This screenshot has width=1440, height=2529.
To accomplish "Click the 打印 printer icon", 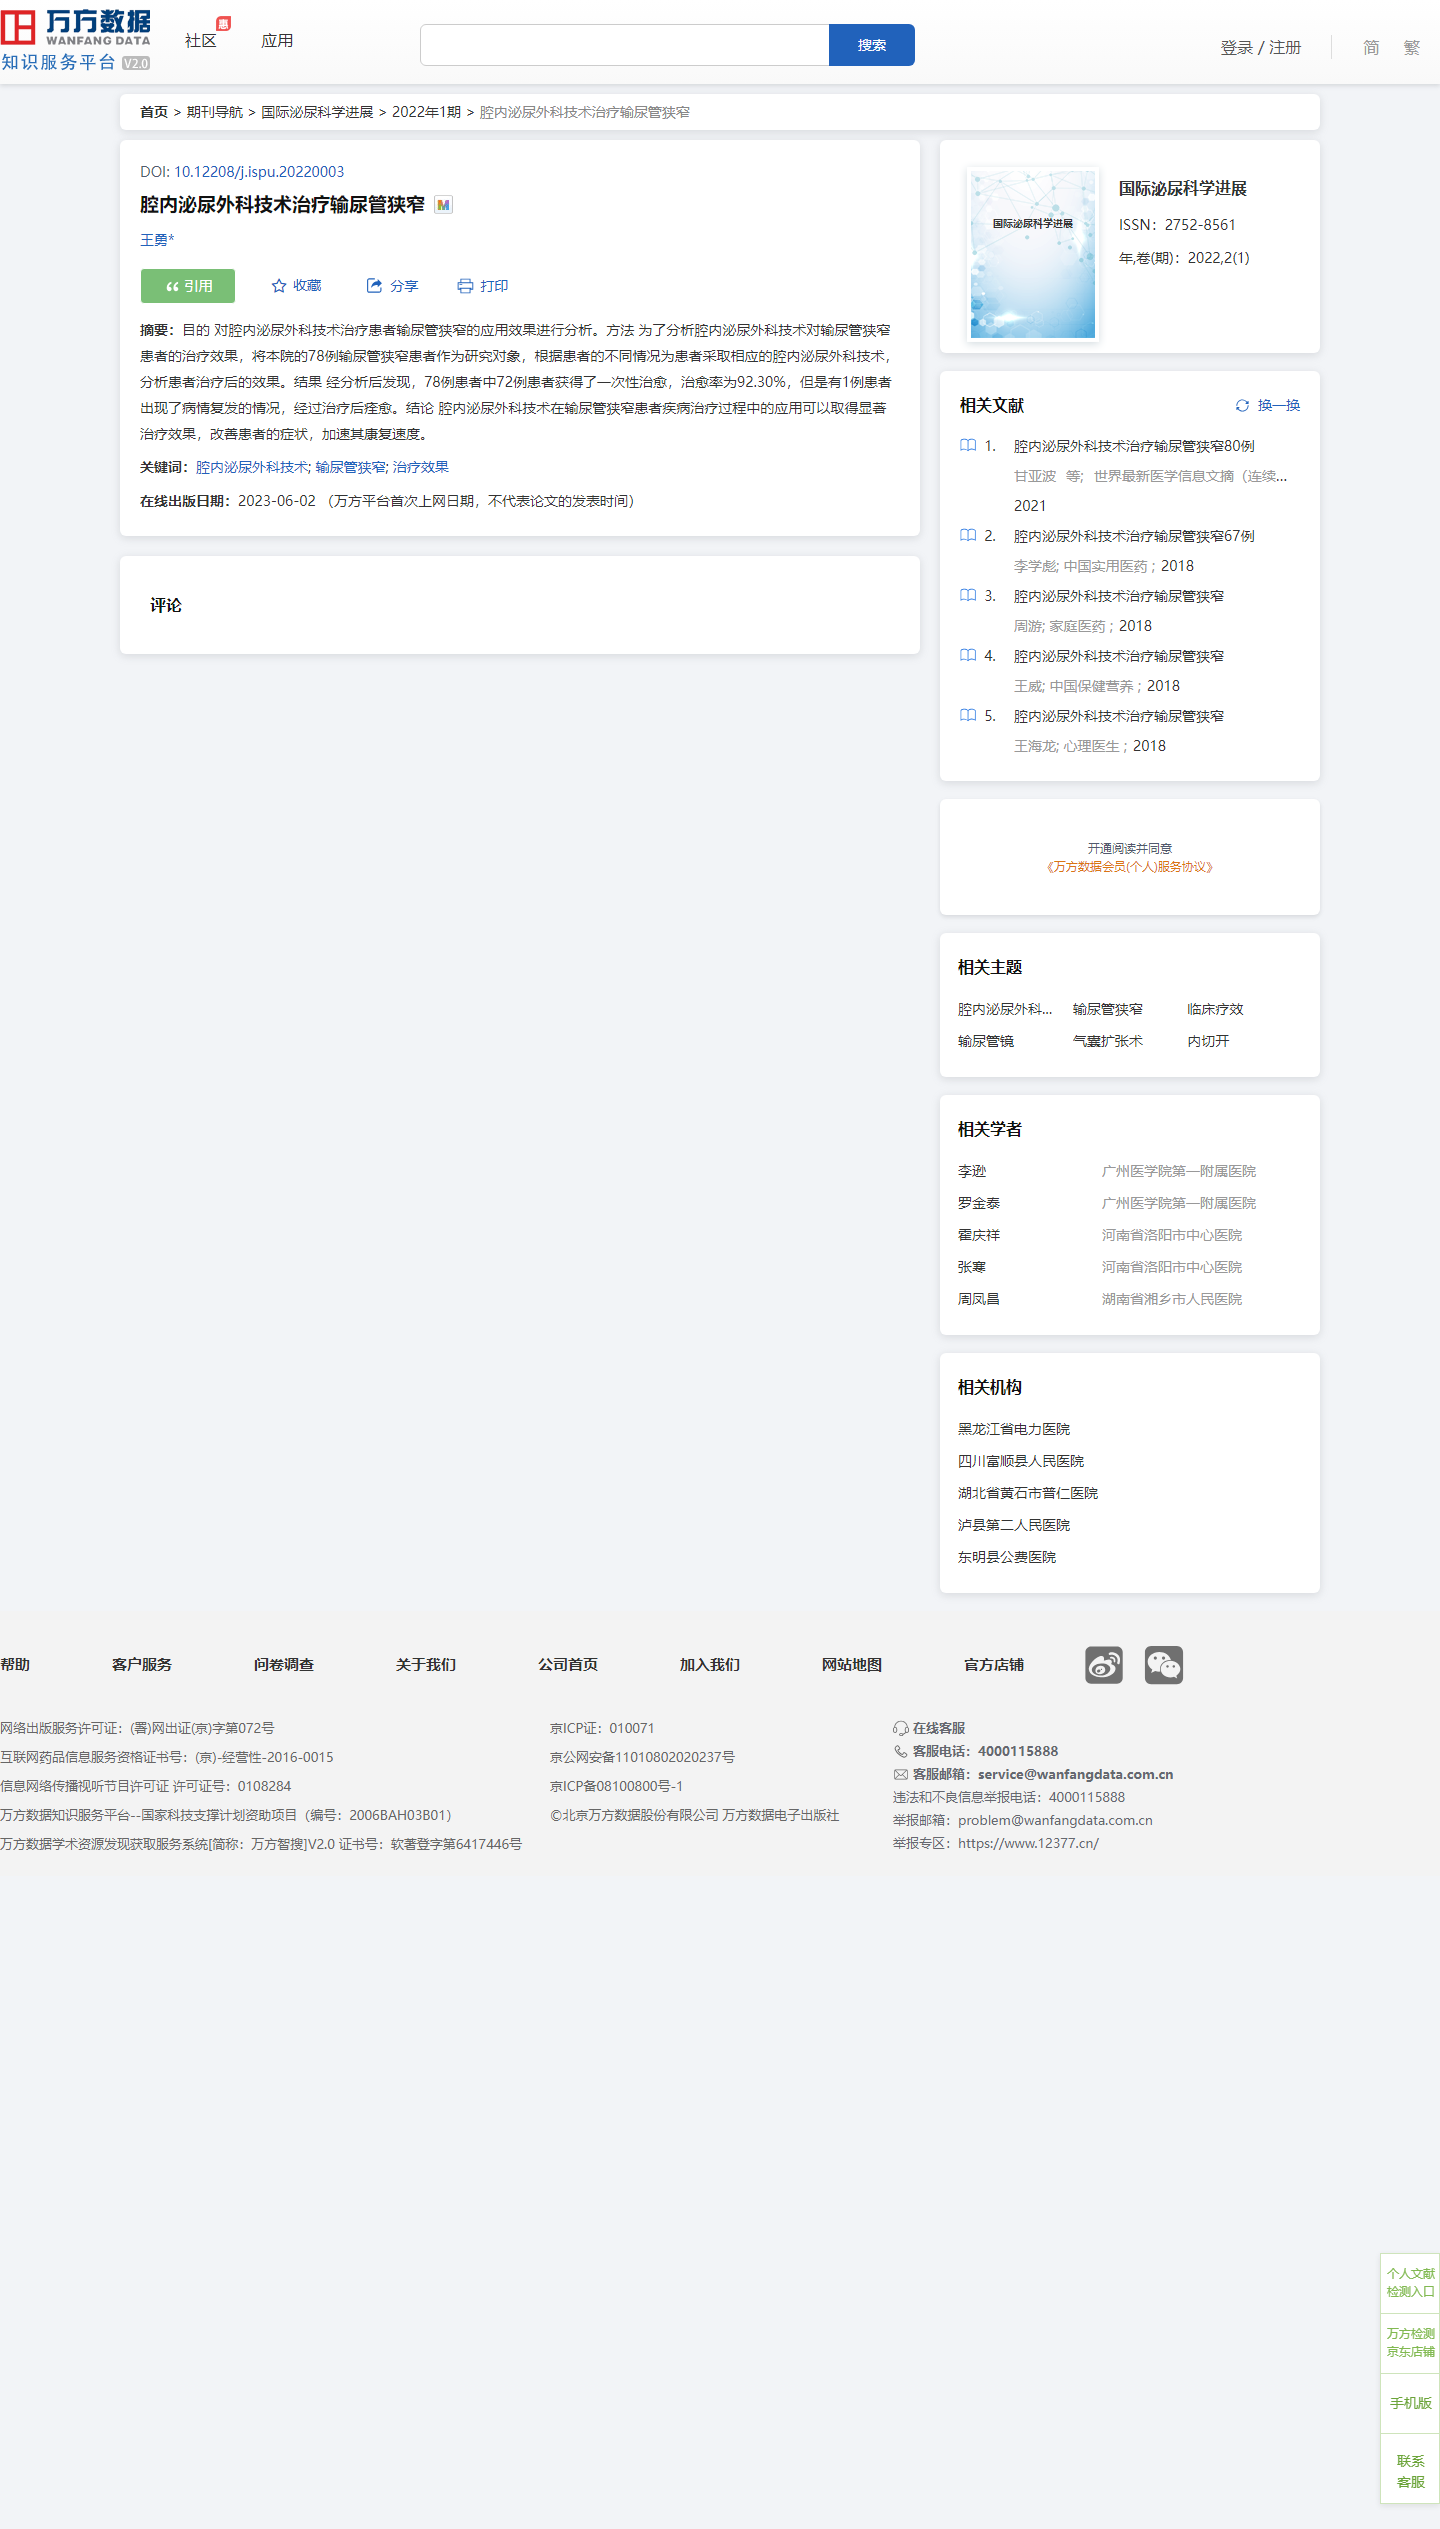I will click(465, 286).
